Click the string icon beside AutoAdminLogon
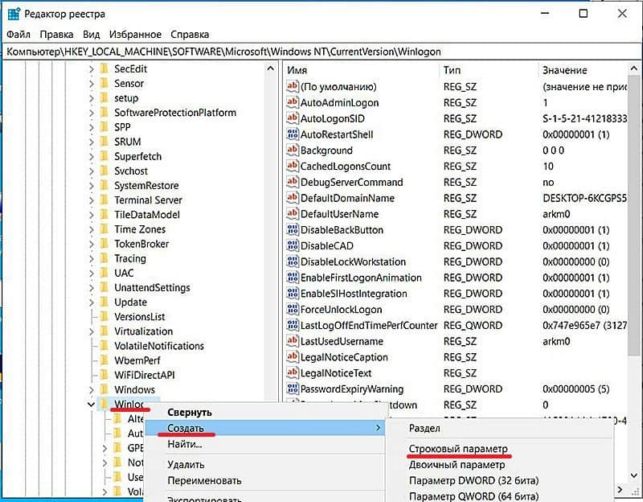The height and width of the screenshot is (502, 643). (292, 102)
